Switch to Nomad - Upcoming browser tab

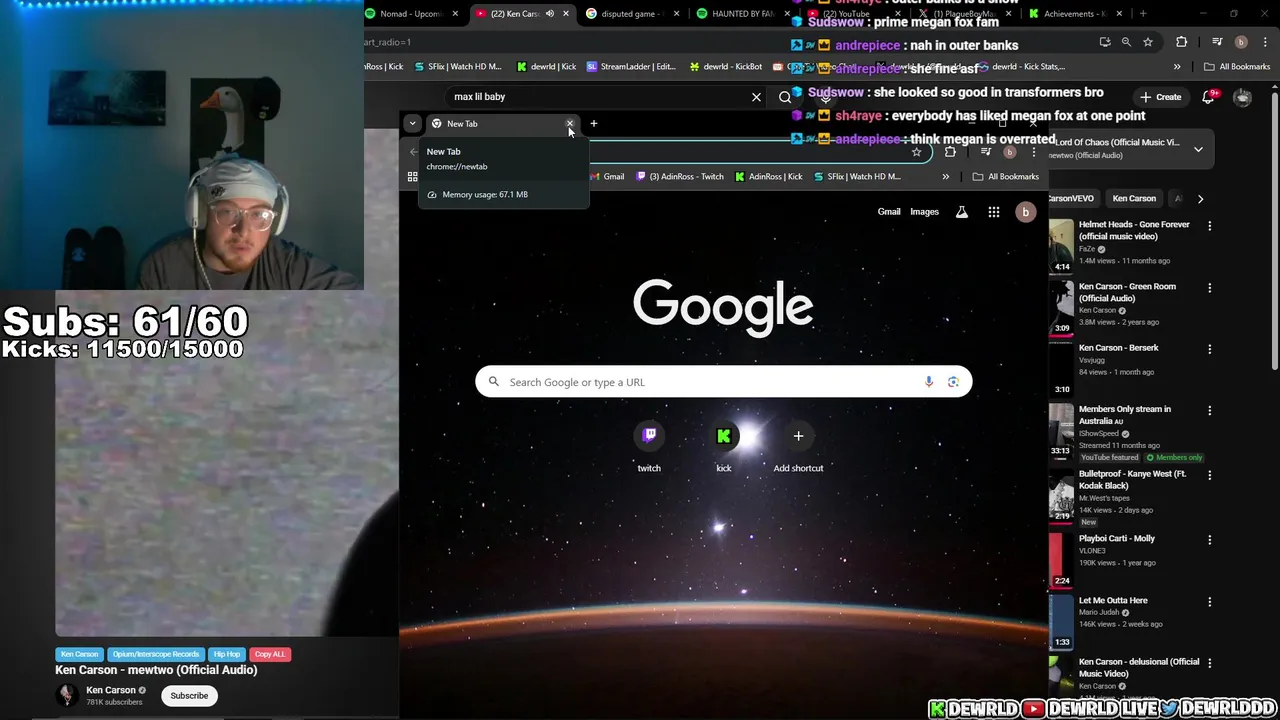coord(411,14)
